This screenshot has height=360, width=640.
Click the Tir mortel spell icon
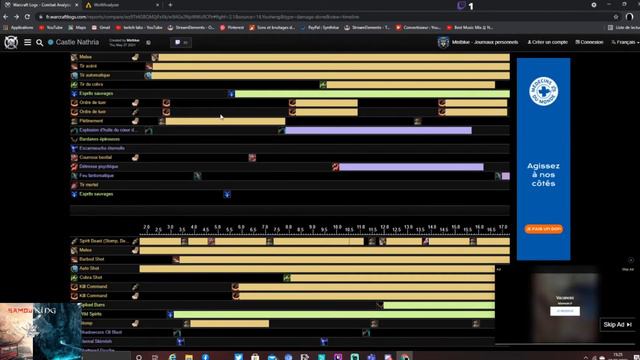(x=74, y=185)
